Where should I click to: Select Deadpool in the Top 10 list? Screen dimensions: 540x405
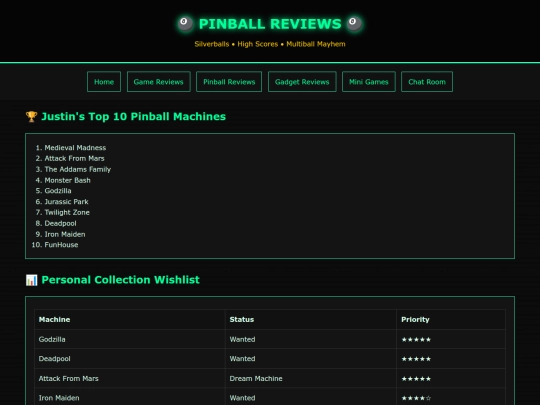(60, 223)
